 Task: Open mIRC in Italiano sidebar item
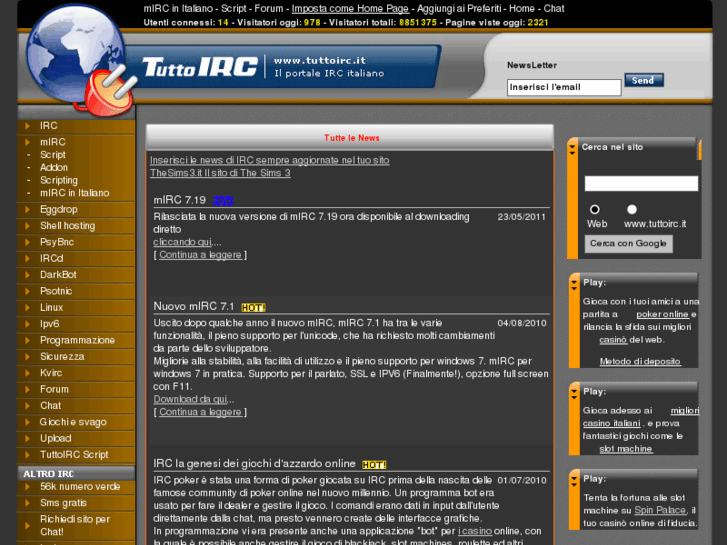click(x=75, y=193)
